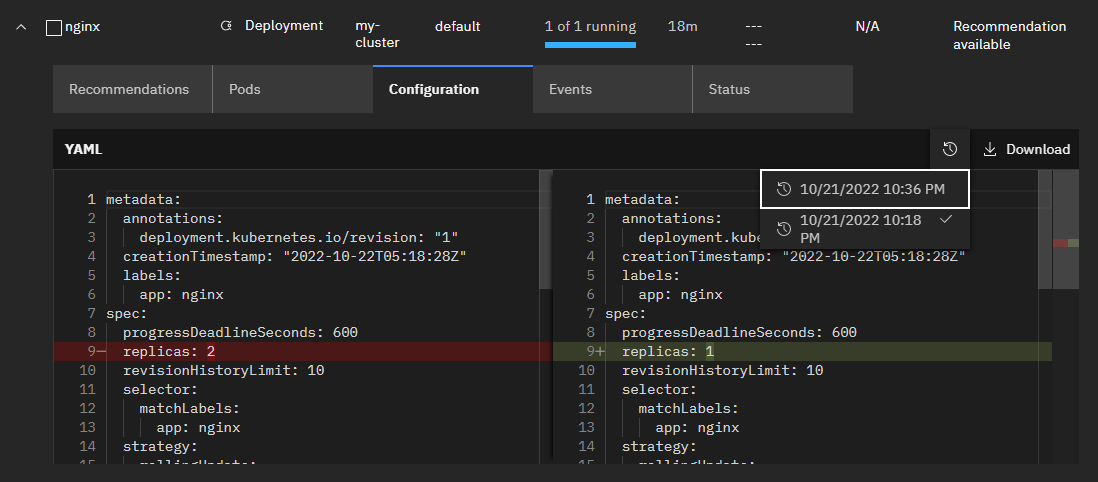This screenshot has height=482, width=1098.
Task: Collapse the nginx deployment row
Action: 21,27
